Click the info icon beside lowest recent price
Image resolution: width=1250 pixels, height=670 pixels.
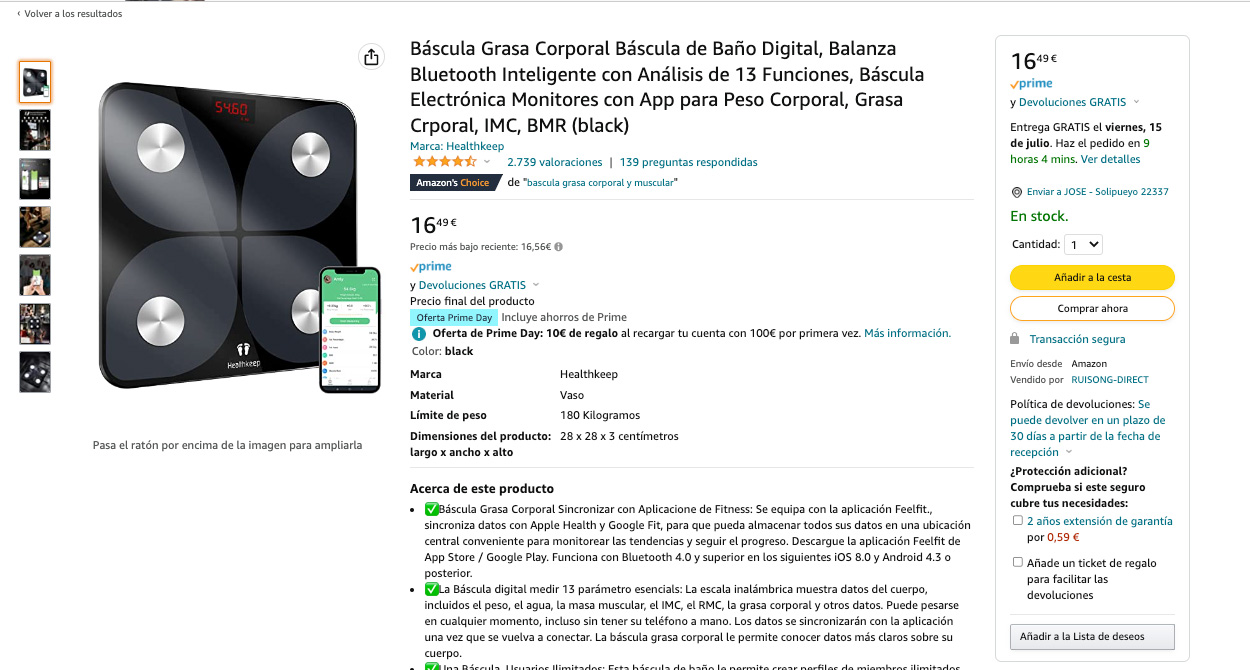(x=558, y=246)
